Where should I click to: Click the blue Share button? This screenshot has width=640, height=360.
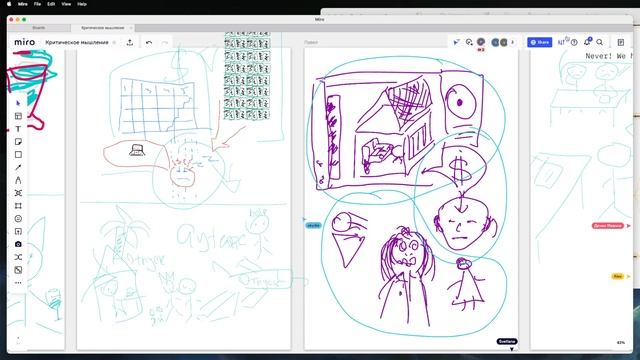click(x=539, y=42)
